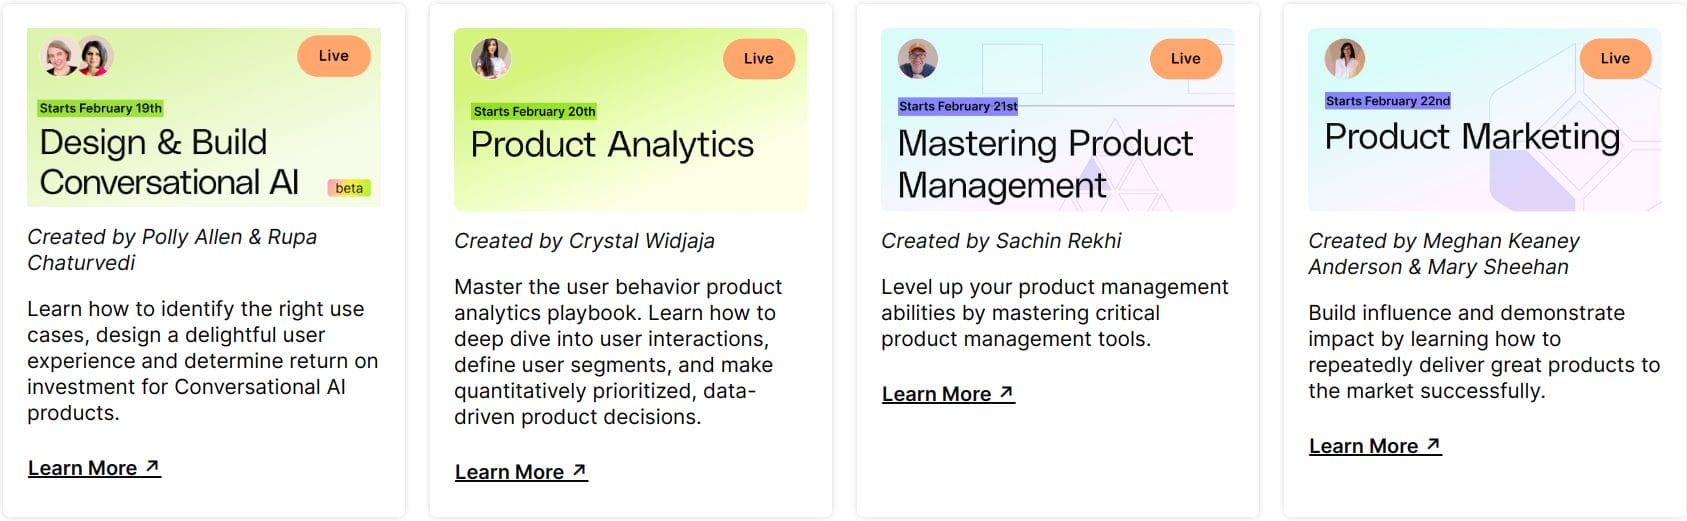
Task: Open Learn More for Product Marketing course
Action: tap(1375, 446)
